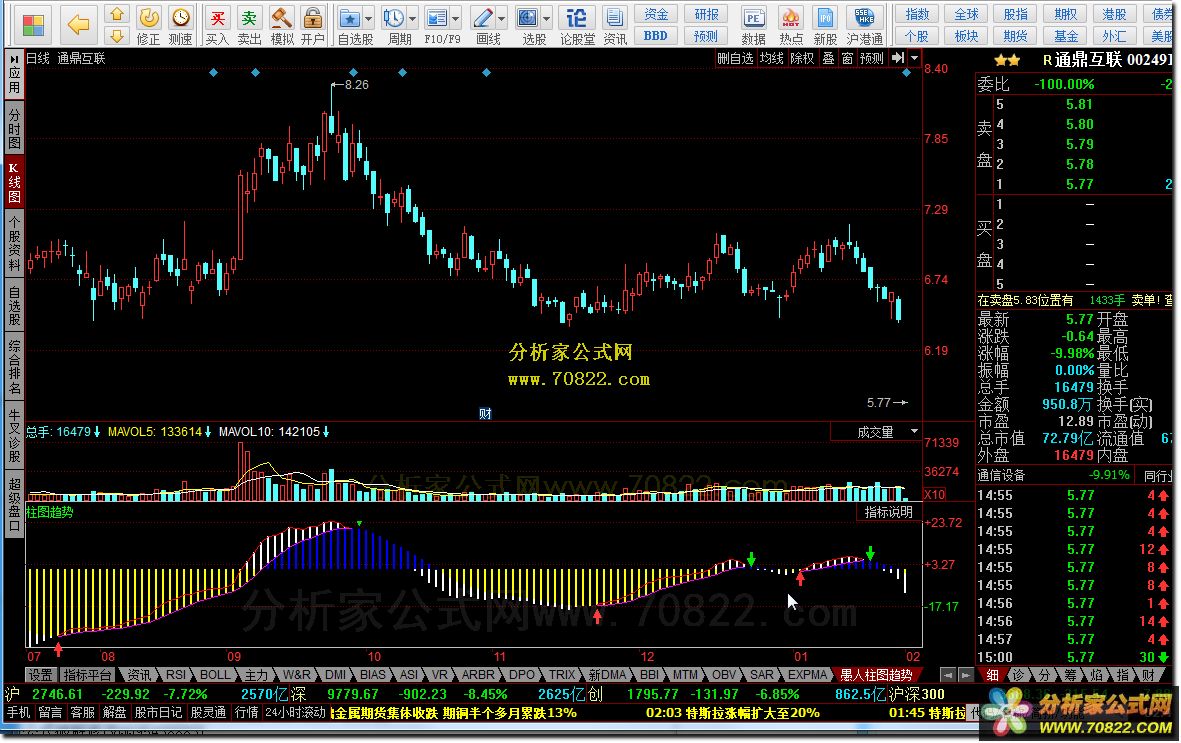Click the 卖出 sell icon
The width and height of the screenshot is (1181, 743).
[249, 18]
